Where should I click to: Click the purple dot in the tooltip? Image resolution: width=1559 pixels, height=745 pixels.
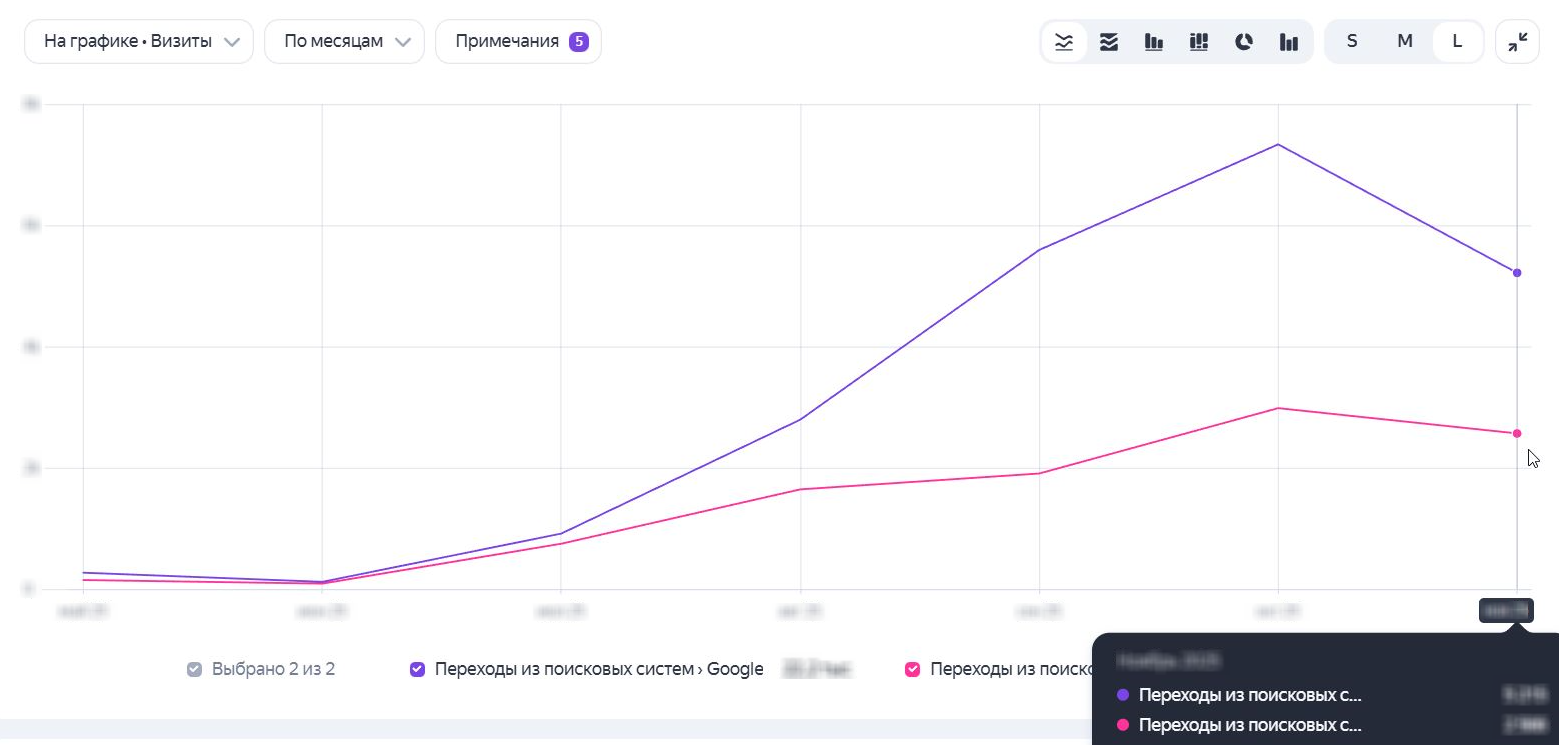[x=1122, y=694]
